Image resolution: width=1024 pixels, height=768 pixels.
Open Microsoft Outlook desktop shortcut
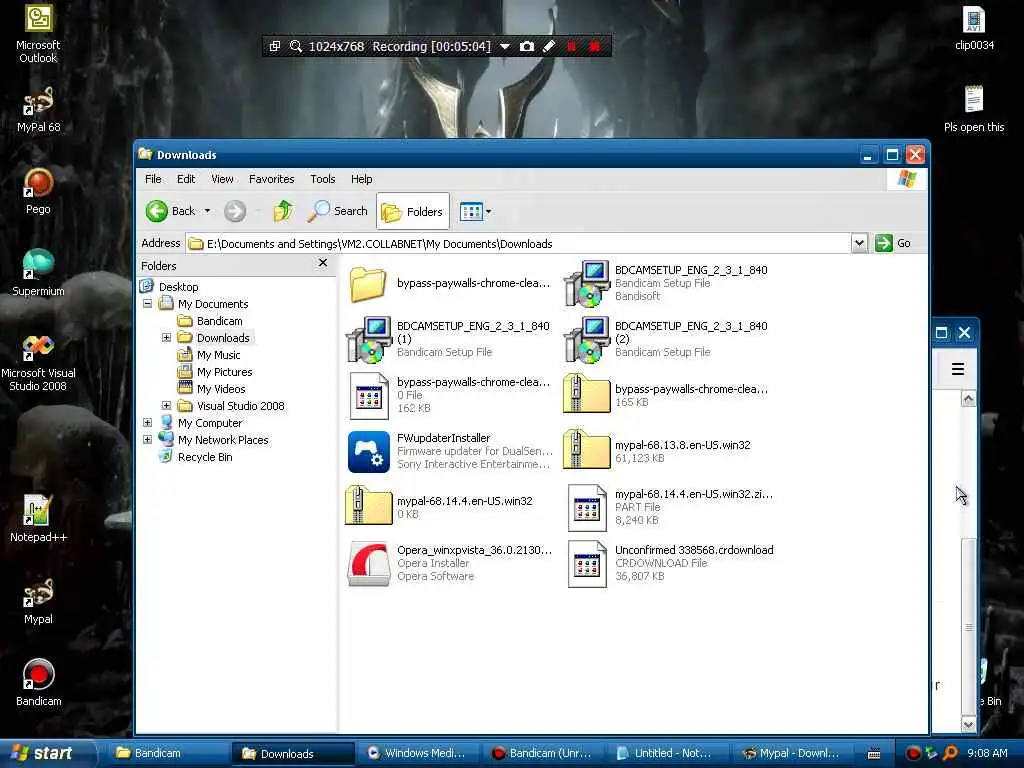(x=38, y=33)
